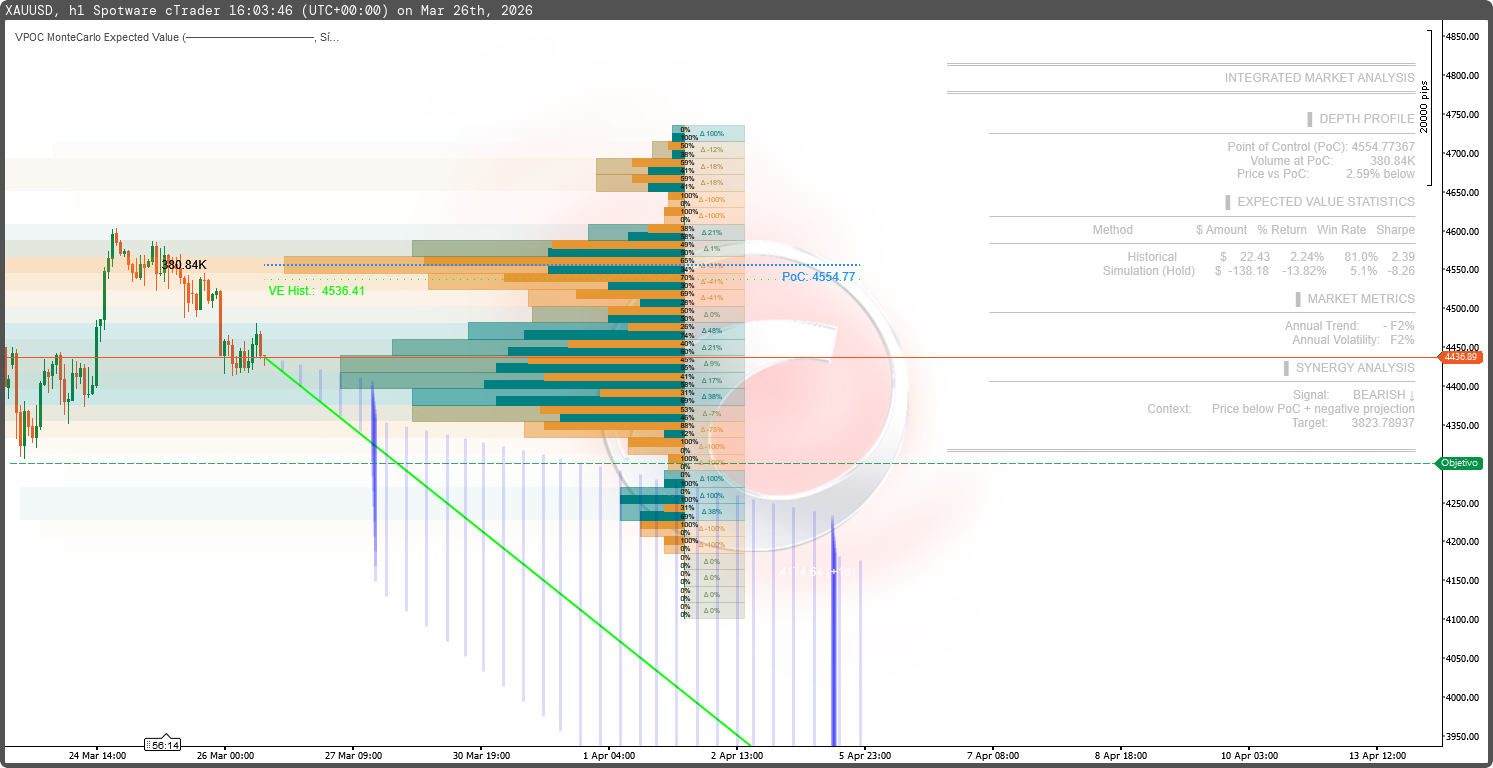Select the green Objetivo marker on price axis
Image resolution: width=1493 pixels, height=768 pixels.
(1459, 463)
